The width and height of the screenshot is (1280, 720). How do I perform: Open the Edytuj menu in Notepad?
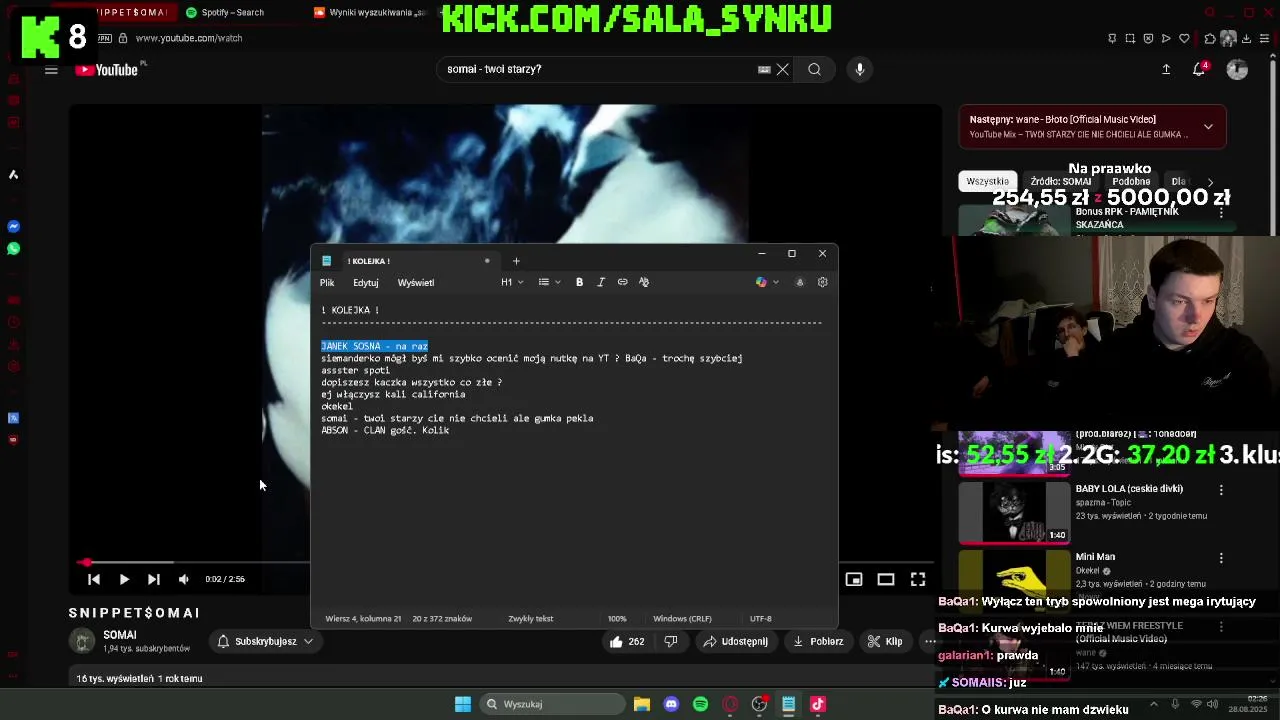(x=365, y=283)
